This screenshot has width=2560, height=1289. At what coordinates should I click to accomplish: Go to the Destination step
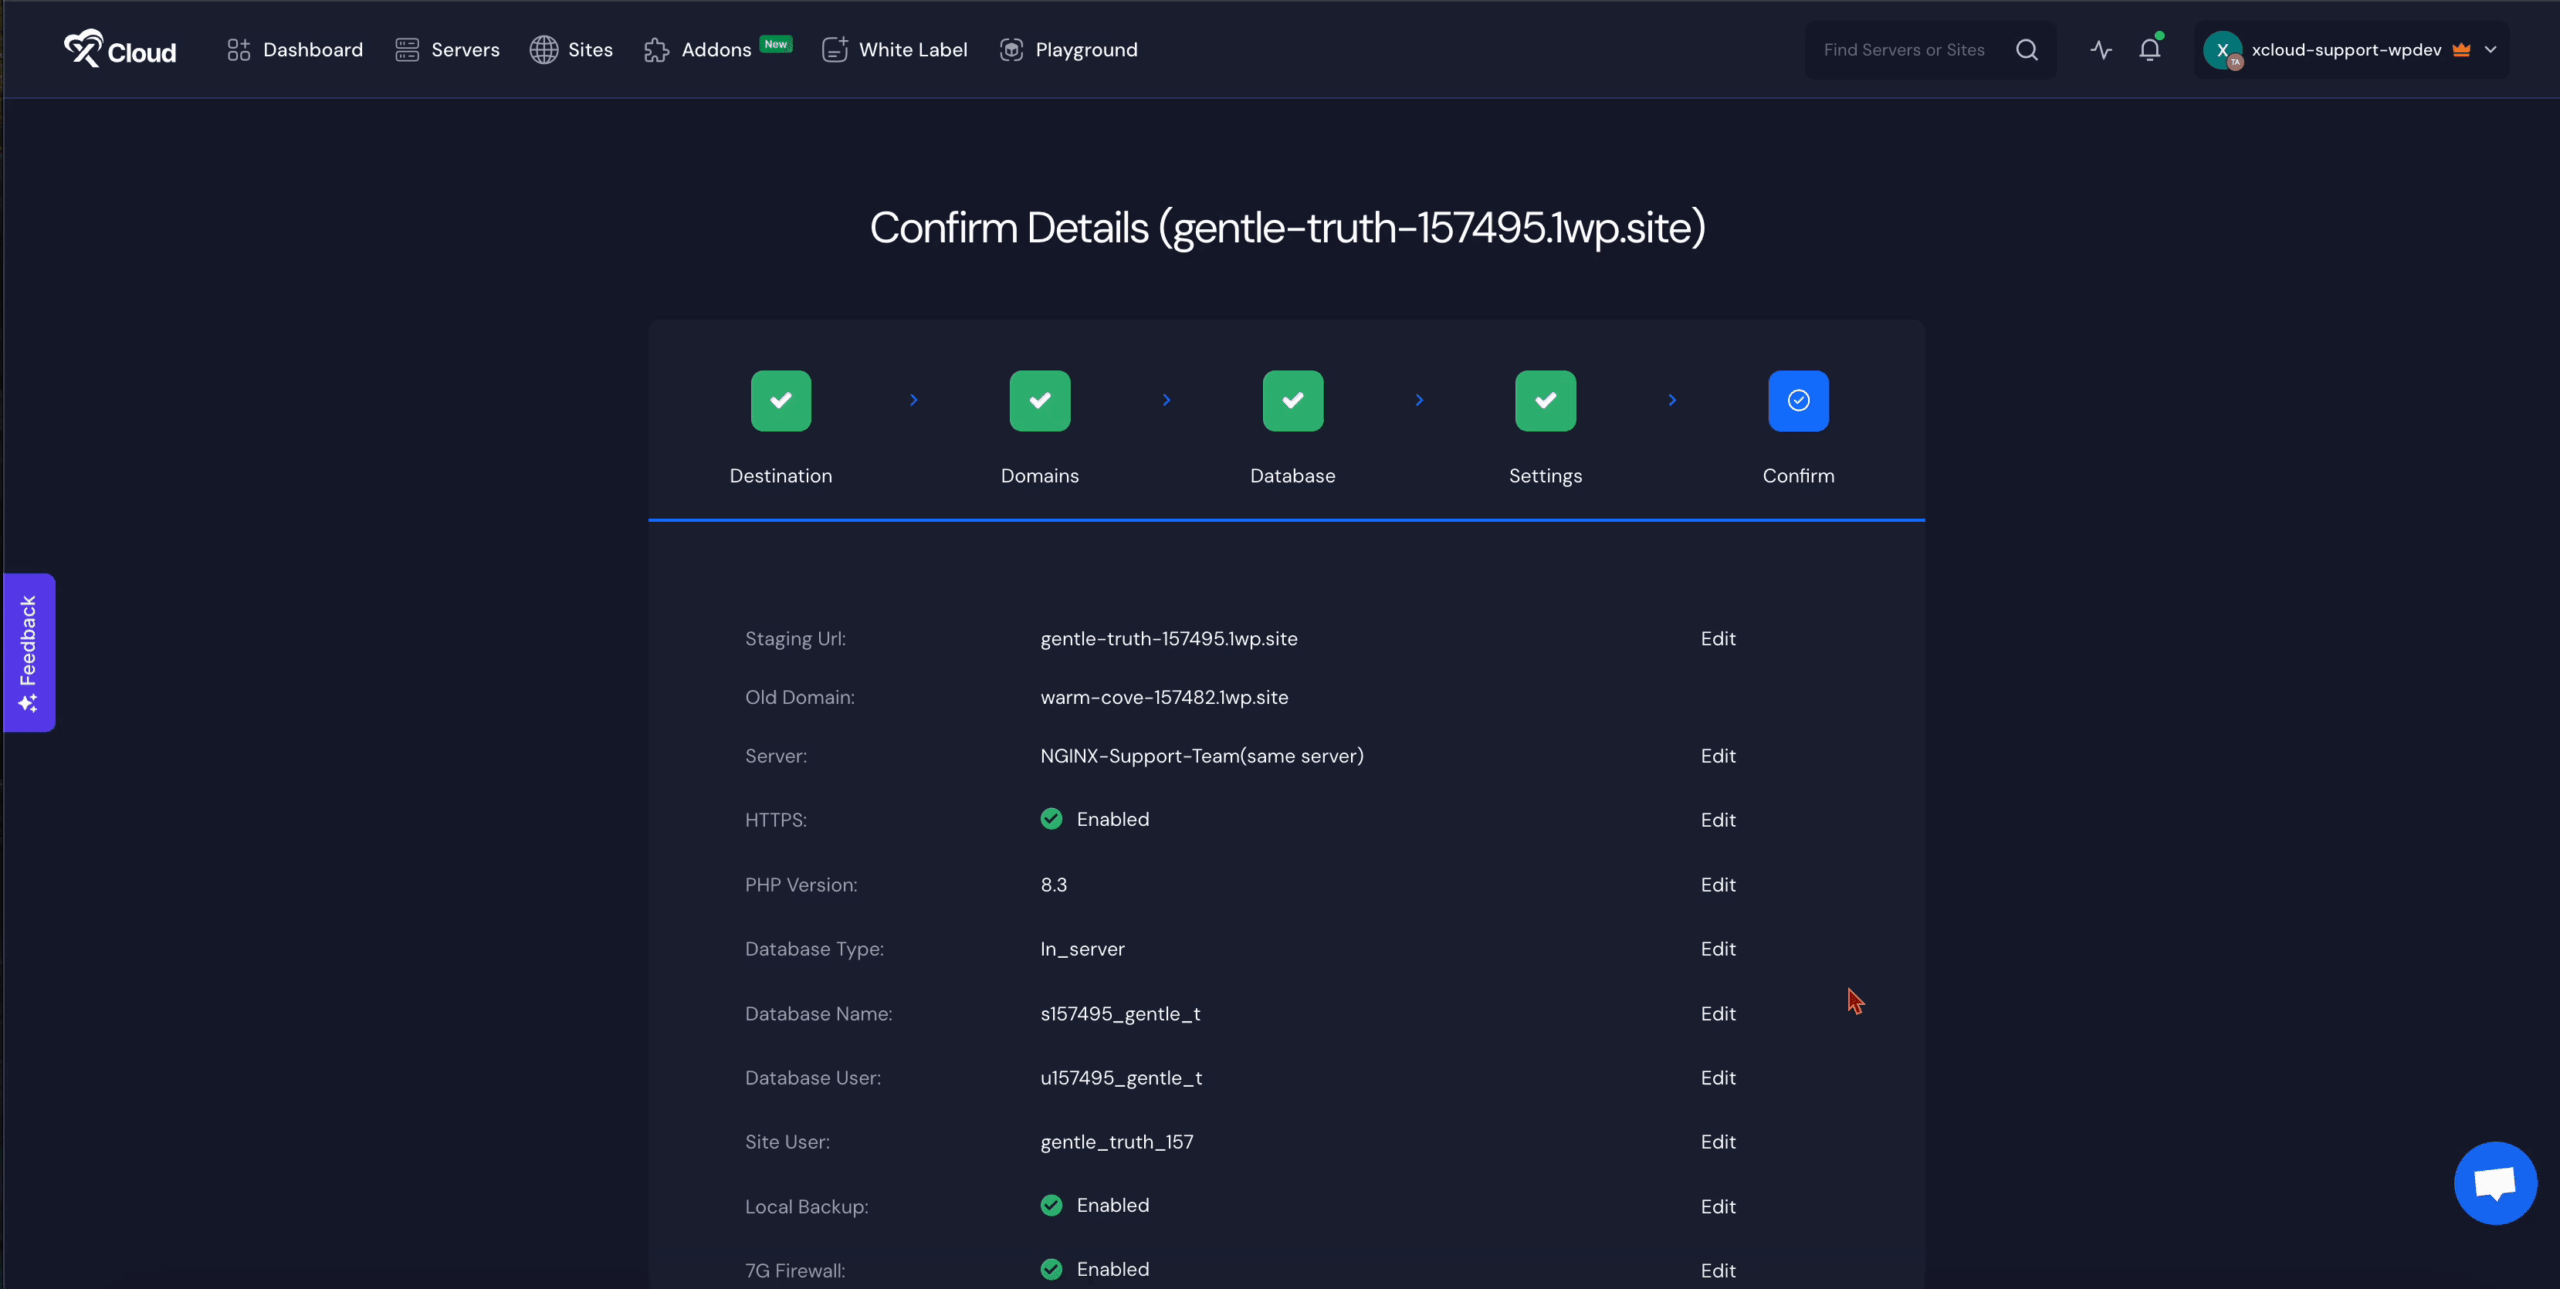[780, 401]
